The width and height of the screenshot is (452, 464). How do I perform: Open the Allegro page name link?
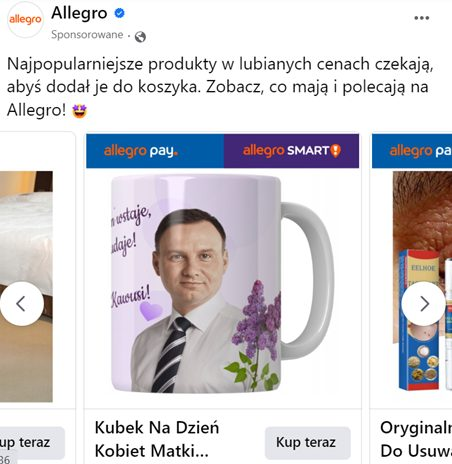[79, 13]
